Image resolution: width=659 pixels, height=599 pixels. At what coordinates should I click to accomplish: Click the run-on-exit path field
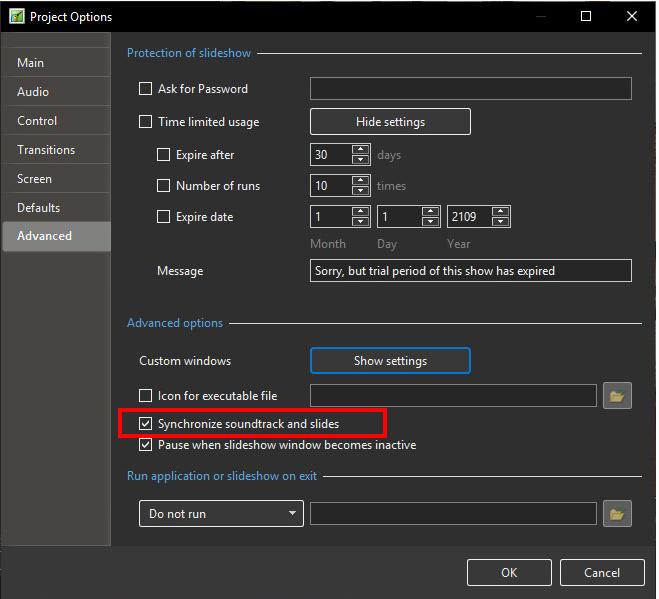[x=453, y=514]
